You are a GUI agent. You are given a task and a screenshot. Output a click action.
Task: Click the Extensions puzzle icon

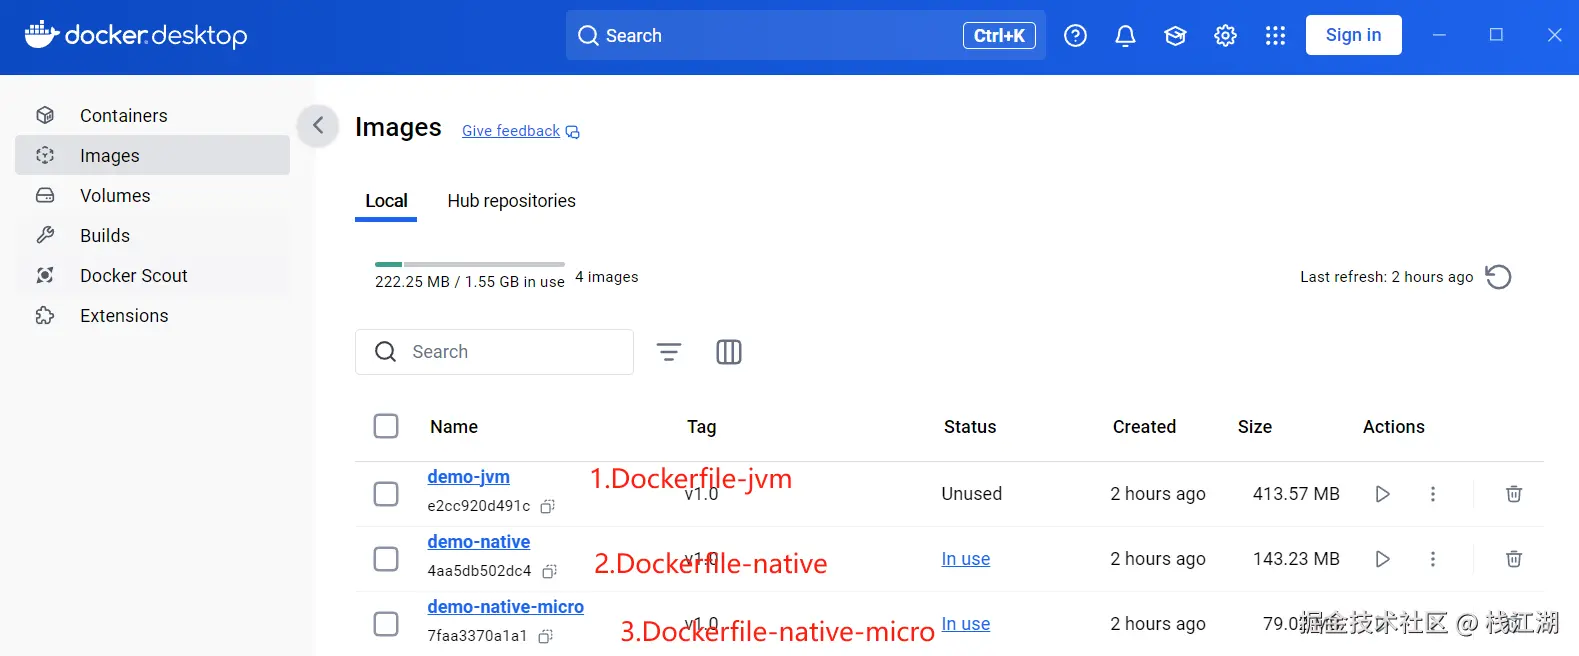[x=45, y=315]
